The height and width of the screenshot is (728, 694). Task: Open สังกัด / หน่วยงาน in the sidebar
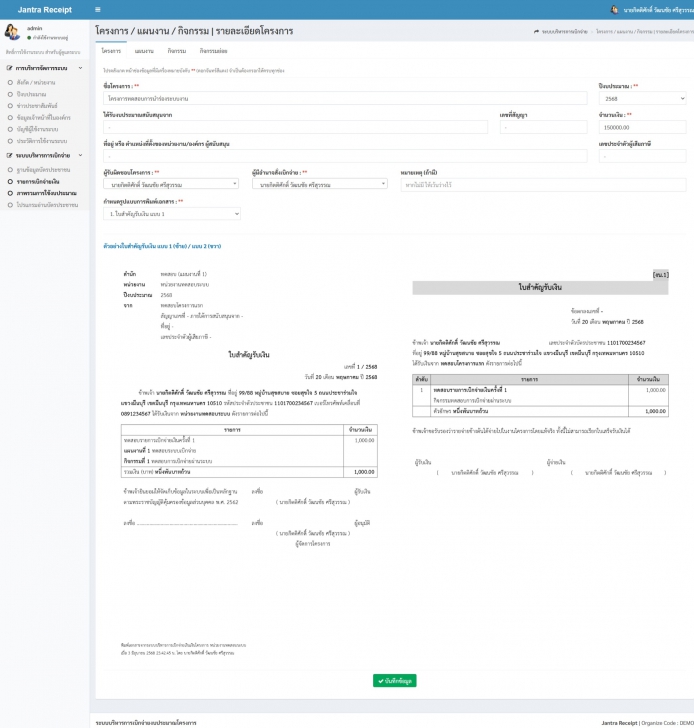(36, 82)
